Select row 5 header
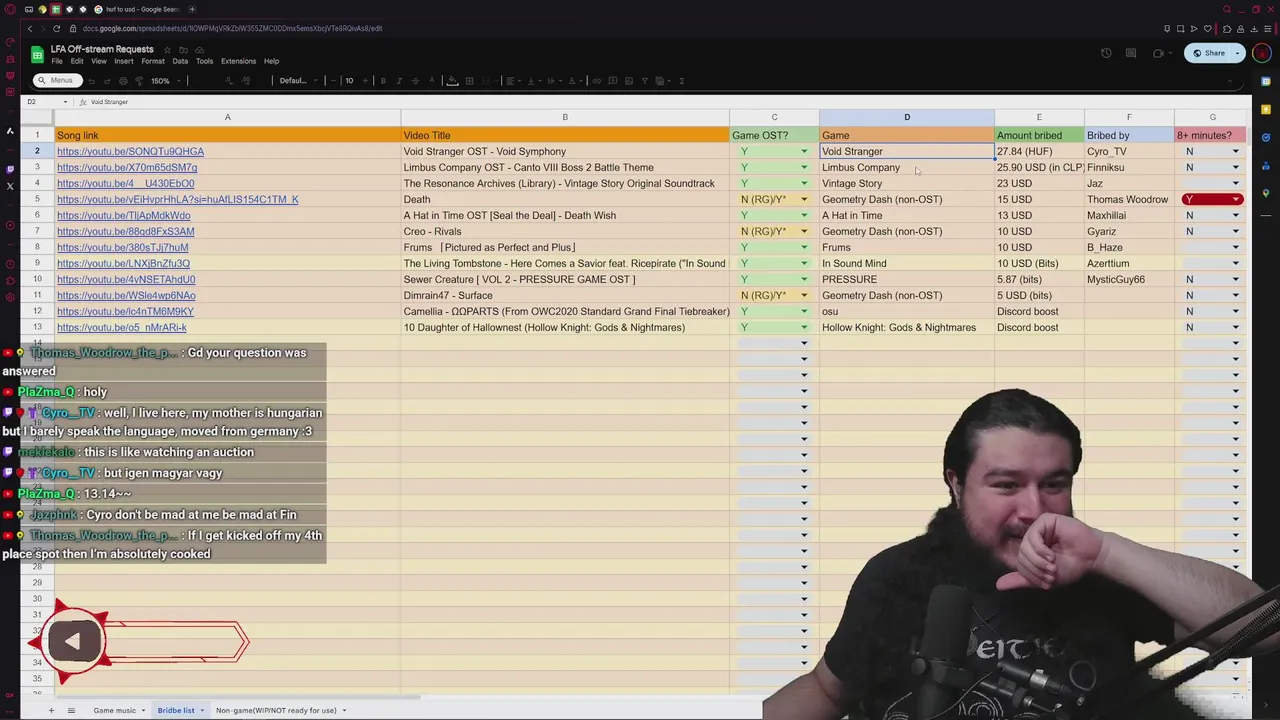The image size is (1280, 720). (37, 200)
